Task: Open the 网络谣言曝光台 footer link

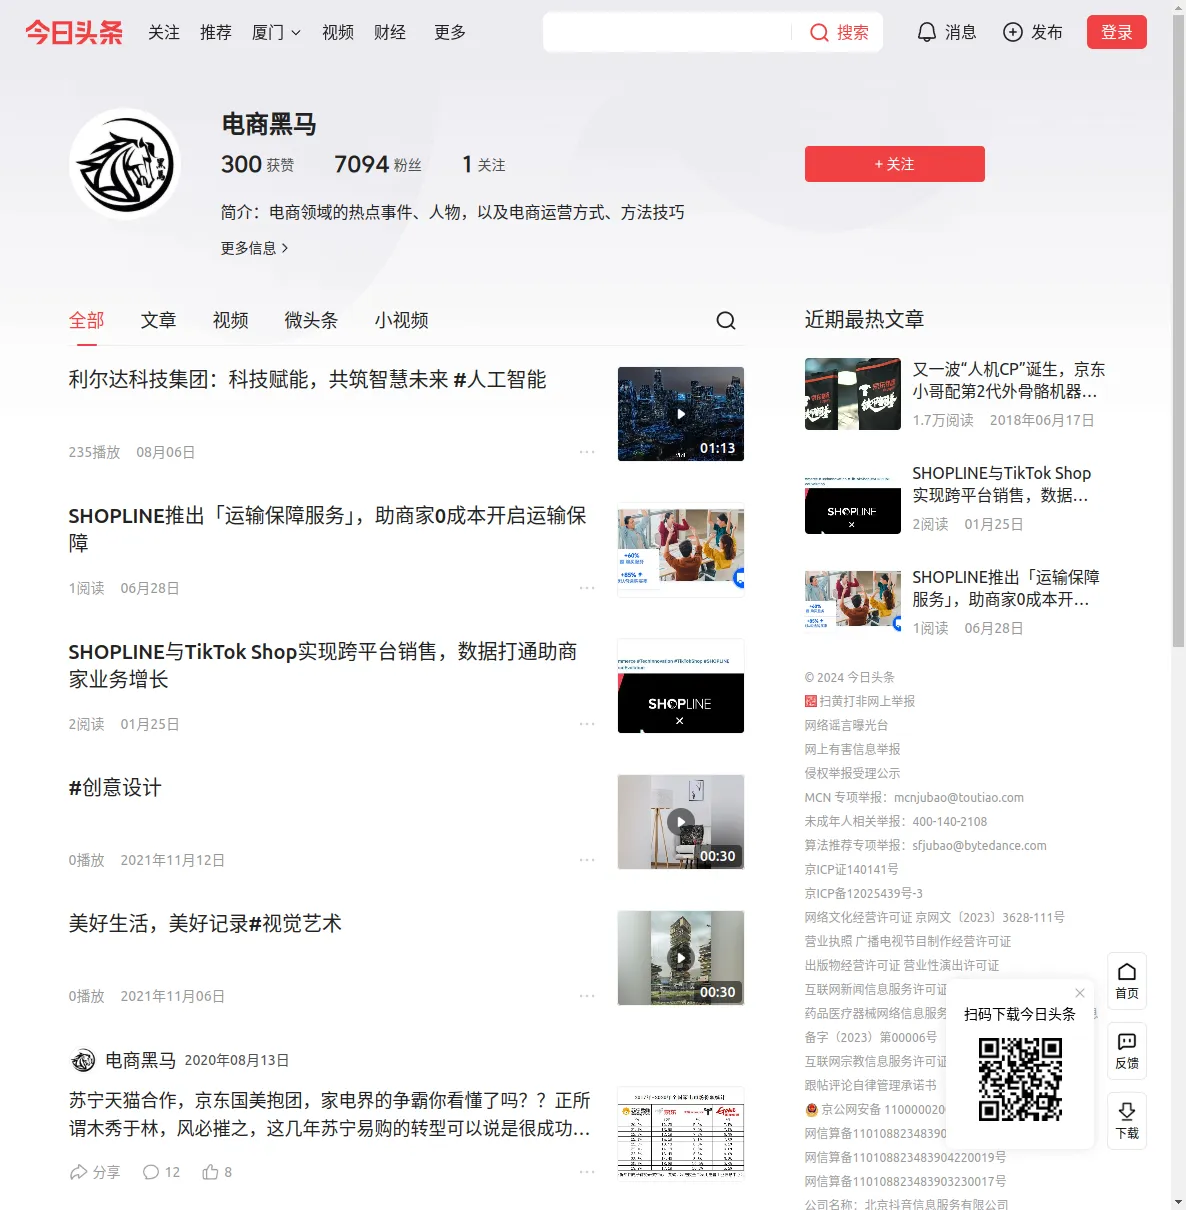Action: tap(846, 725)
